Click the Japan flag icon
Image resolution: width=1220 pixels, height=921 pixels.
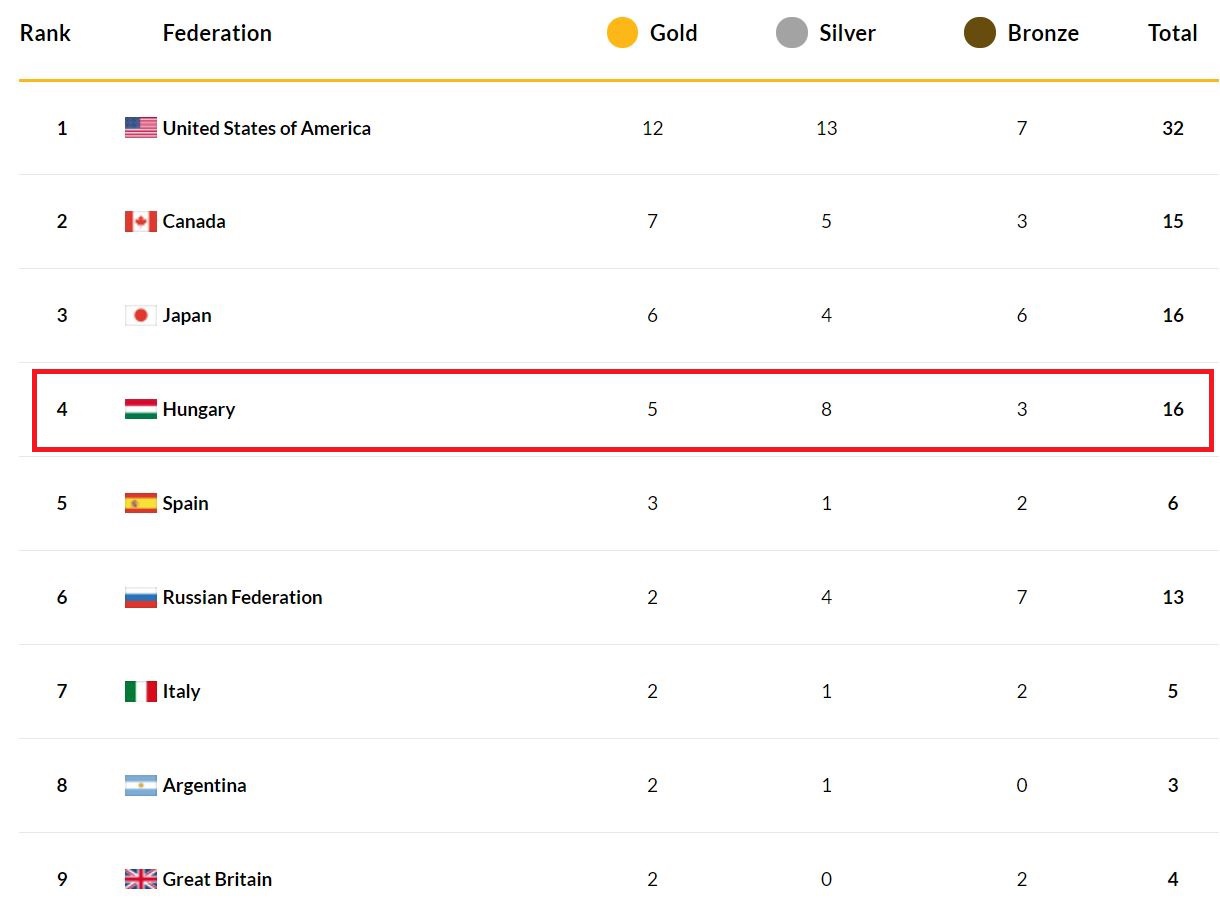(140, 316)
